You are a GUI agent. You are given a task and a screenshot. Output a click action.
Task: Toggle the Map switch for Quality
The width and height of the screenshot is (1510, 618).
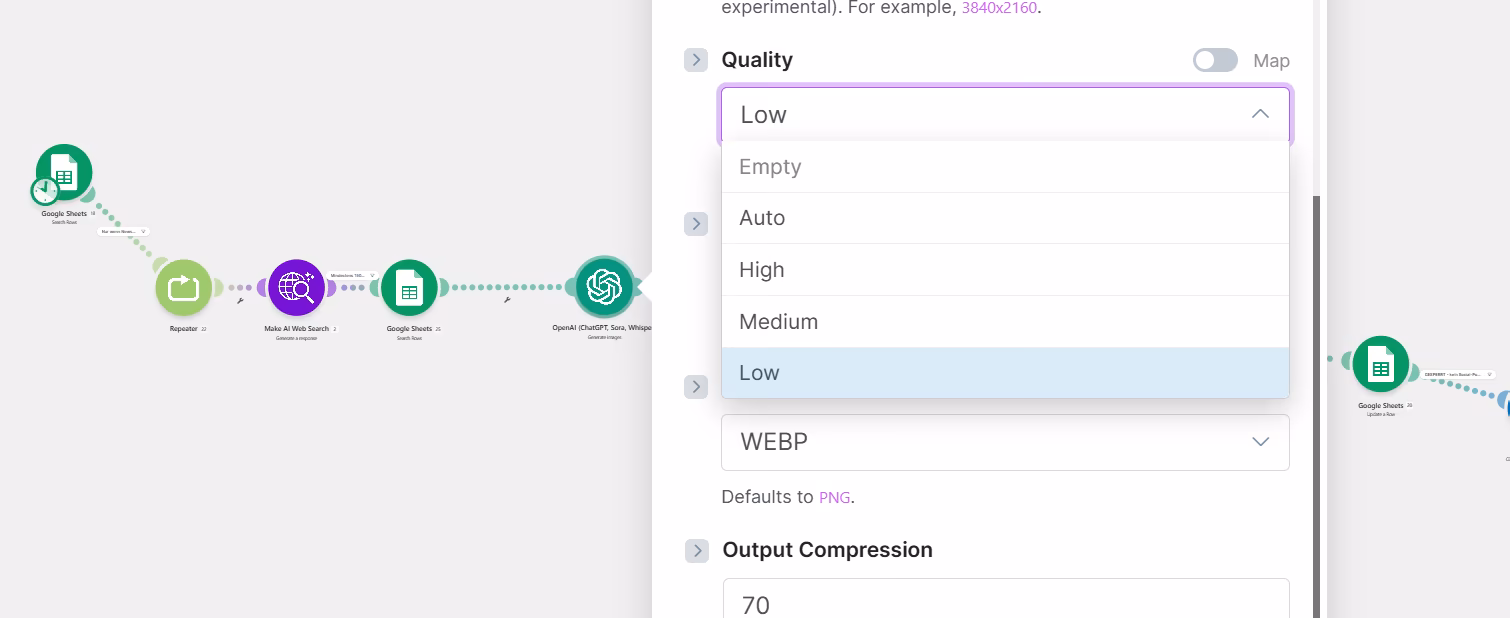coord(1215,60)
